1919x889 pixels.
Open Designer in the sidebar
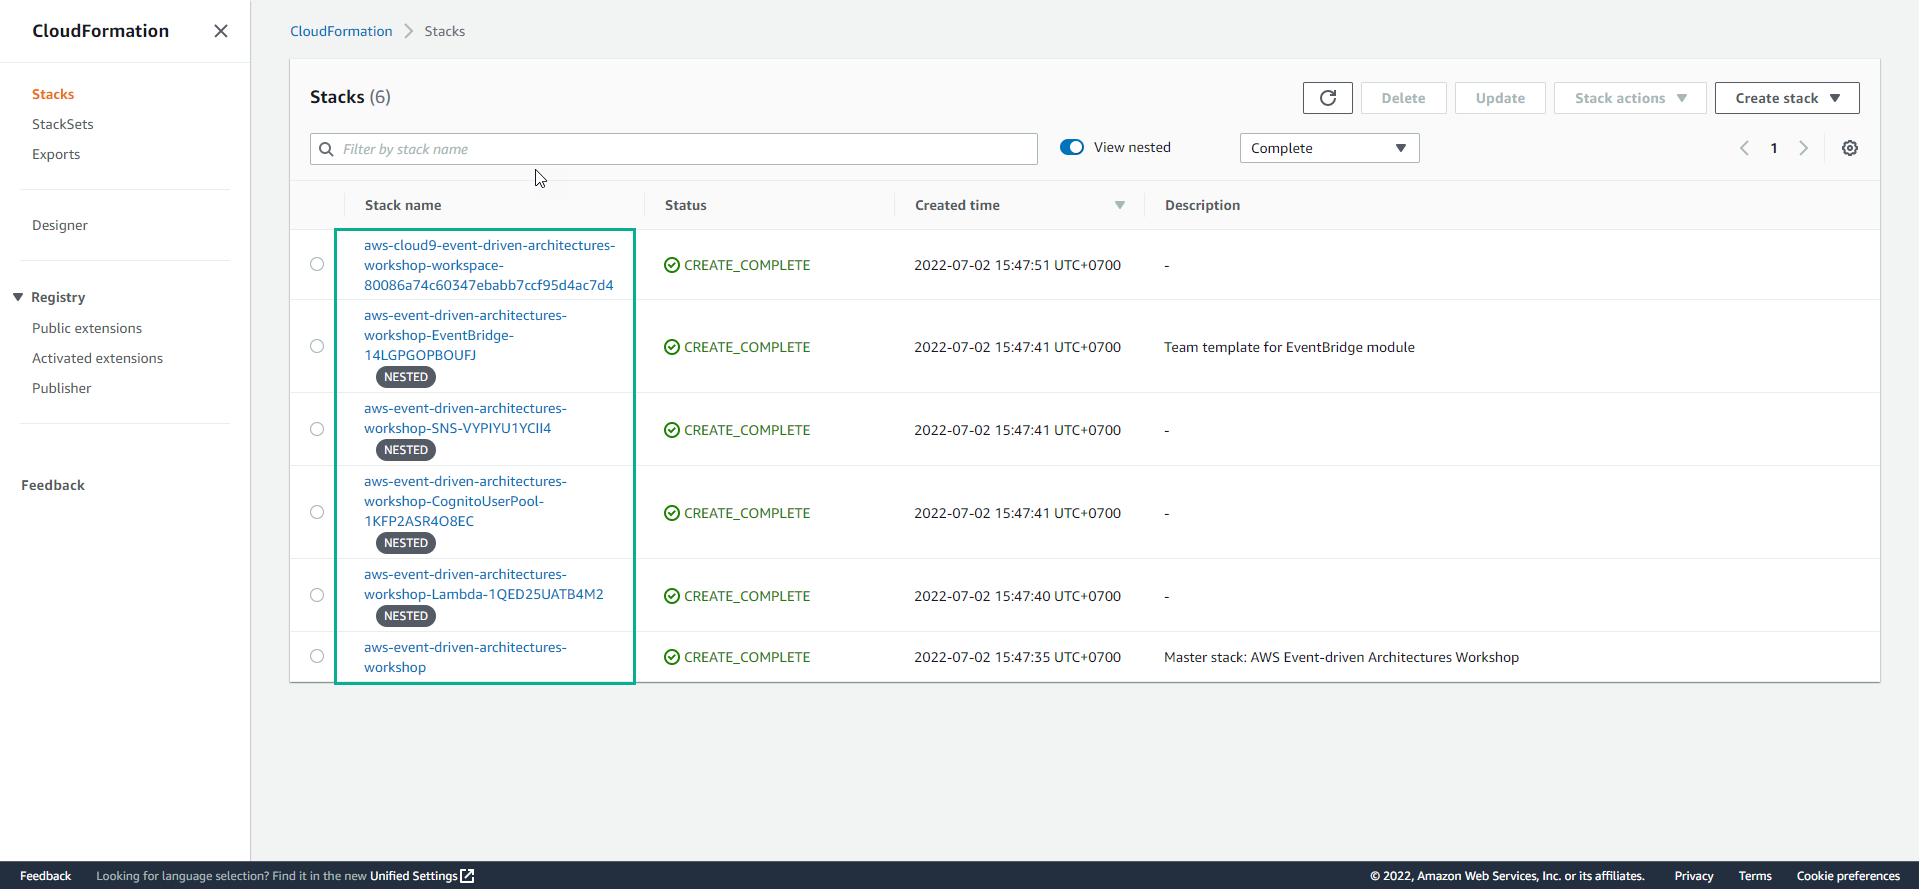point(60,225)
